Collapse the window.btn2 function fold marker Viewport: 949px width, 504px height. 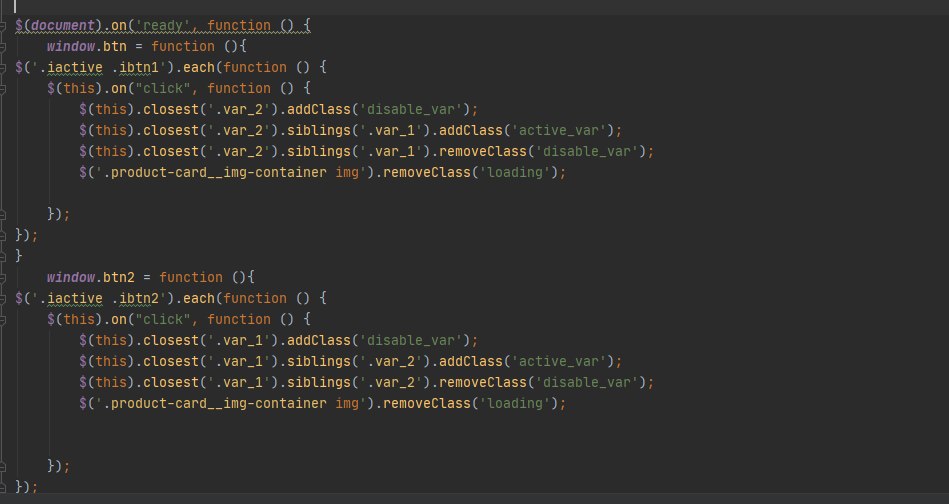click(x=2, y=278)
